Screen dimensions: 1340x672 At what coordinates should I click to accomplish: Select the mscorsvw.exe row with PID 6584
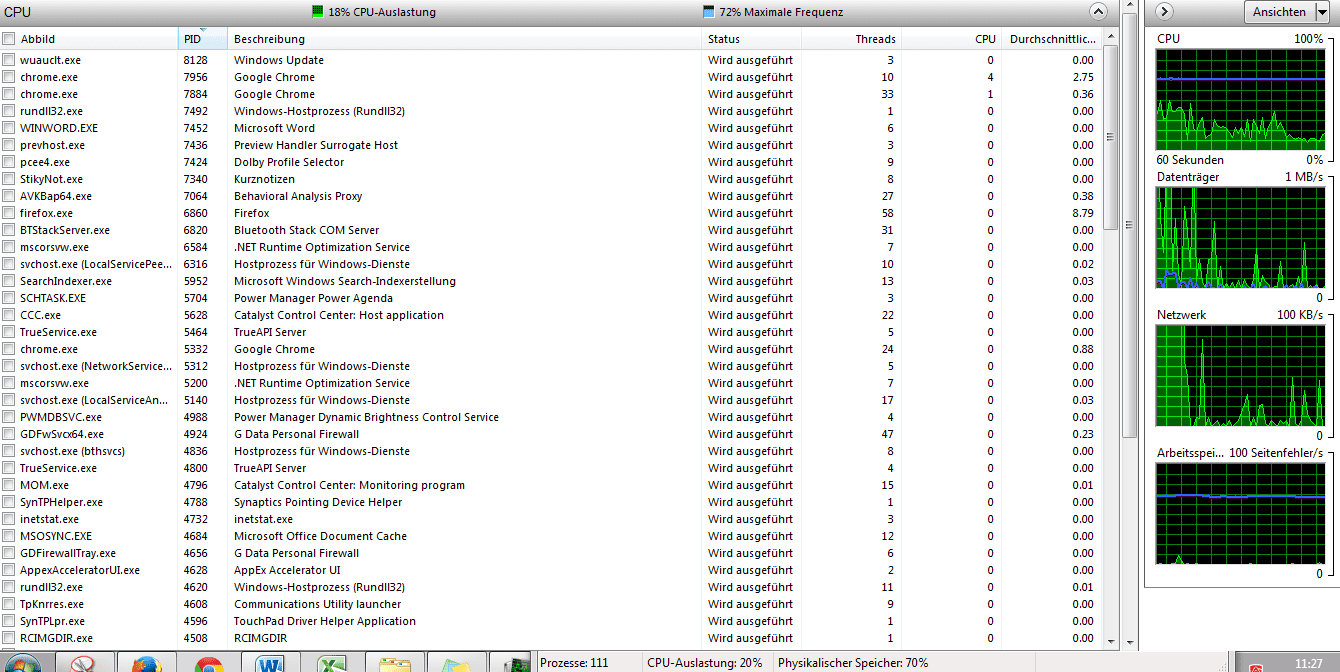[x=550, y=247]
